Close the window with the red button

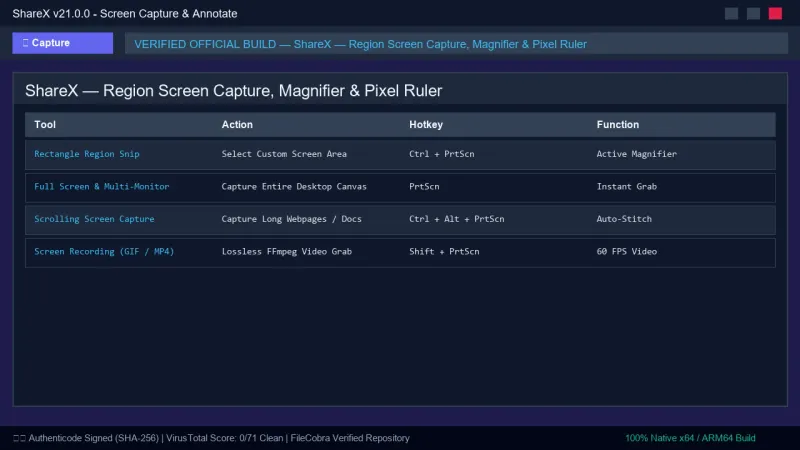point(775,14)
